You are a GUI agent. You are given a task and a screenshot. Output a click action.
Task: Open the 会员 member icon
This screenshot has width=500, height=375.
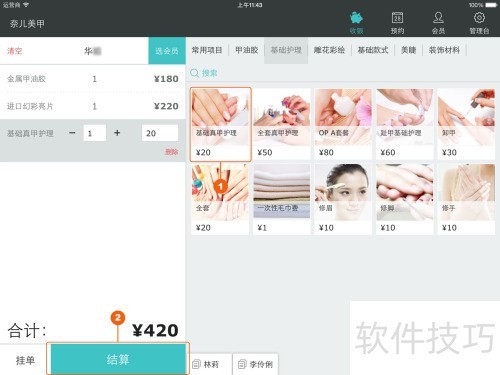438,18
